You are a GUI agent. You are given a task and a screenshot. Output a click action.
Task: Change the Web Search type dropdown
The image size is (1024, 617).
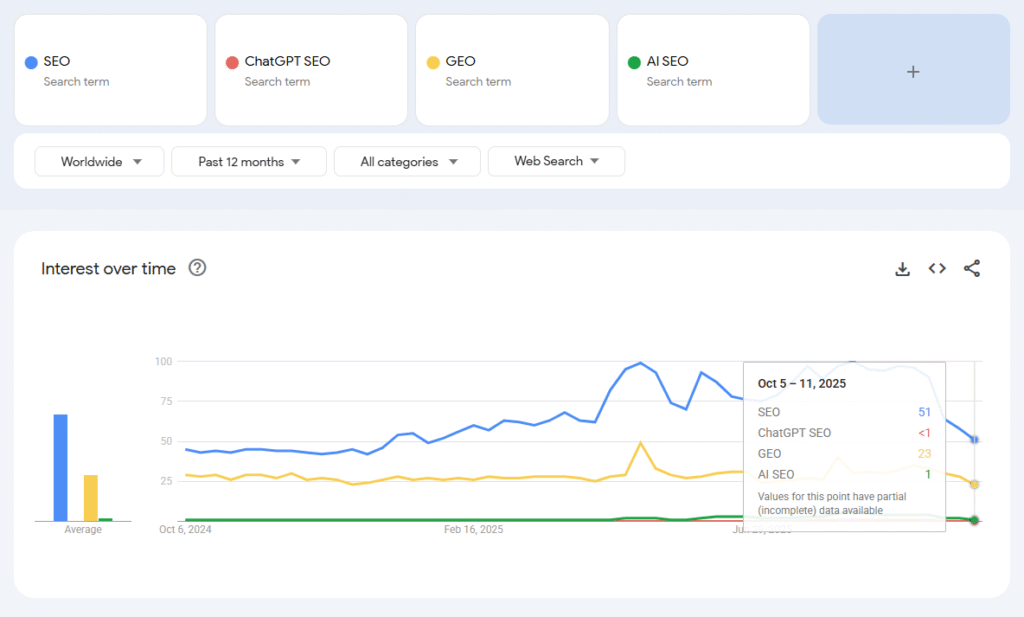coord(556,161)
